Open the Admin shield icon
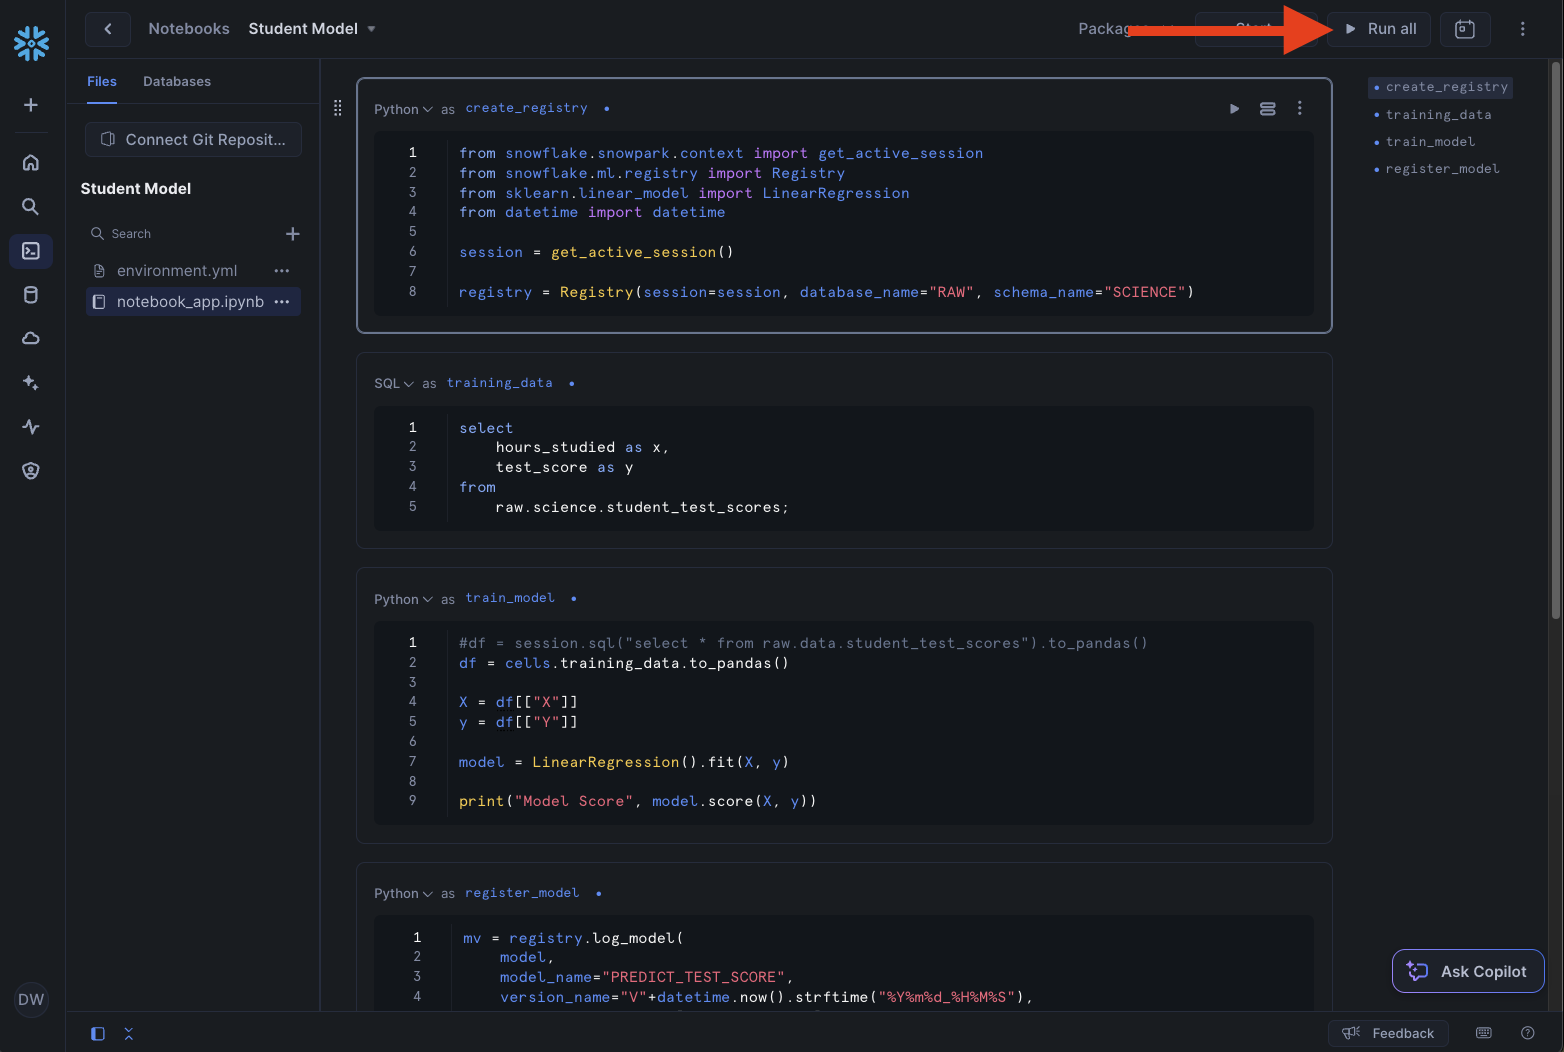 (31, 470)
